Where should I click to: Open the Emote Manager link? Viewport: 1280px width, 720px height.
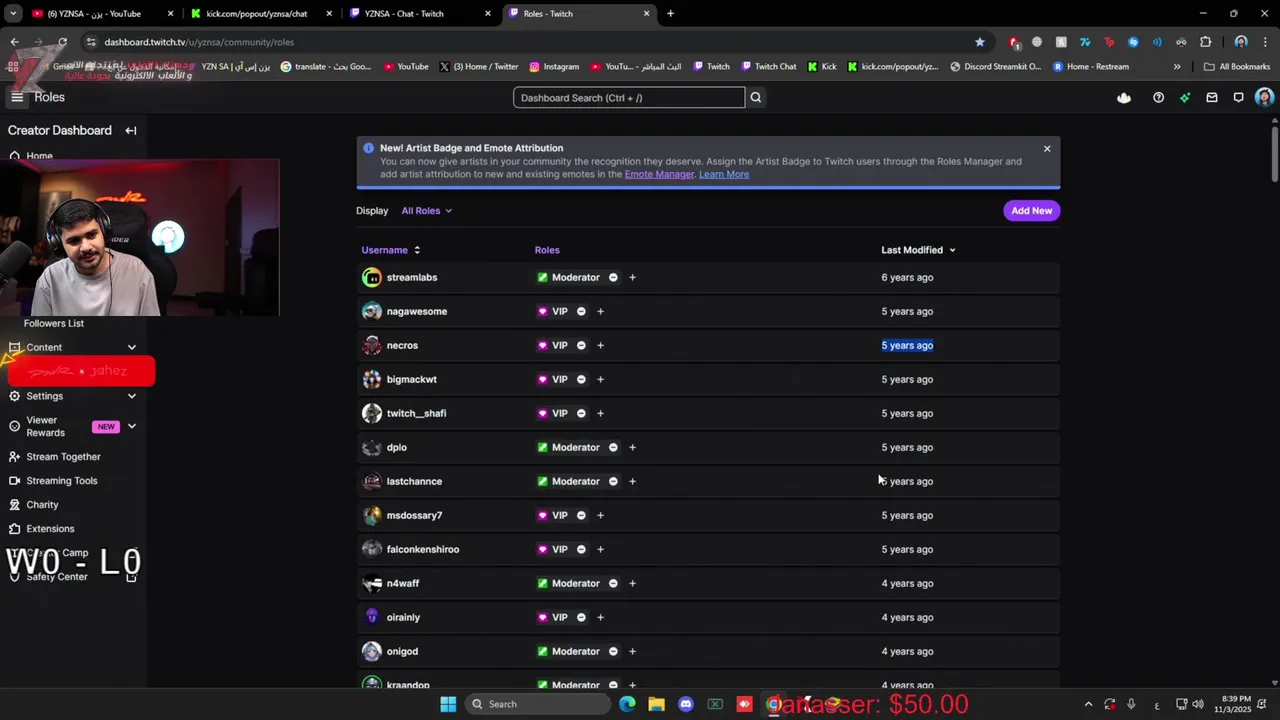[x=659, y=174]
